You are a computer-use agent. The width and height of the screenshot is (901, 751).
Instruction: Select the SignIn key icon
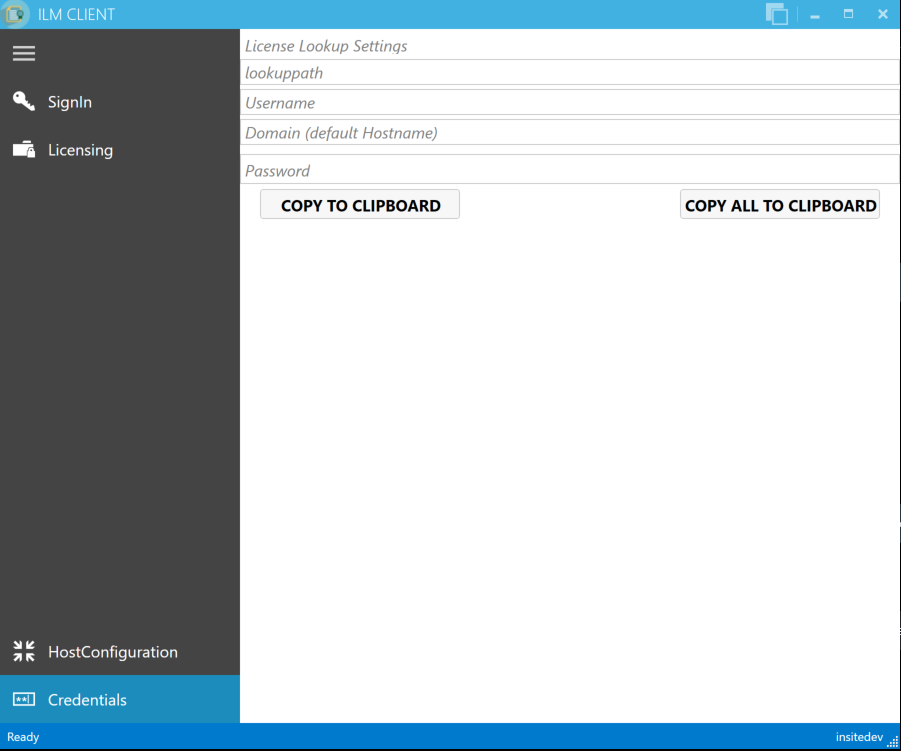pos(23,100)
